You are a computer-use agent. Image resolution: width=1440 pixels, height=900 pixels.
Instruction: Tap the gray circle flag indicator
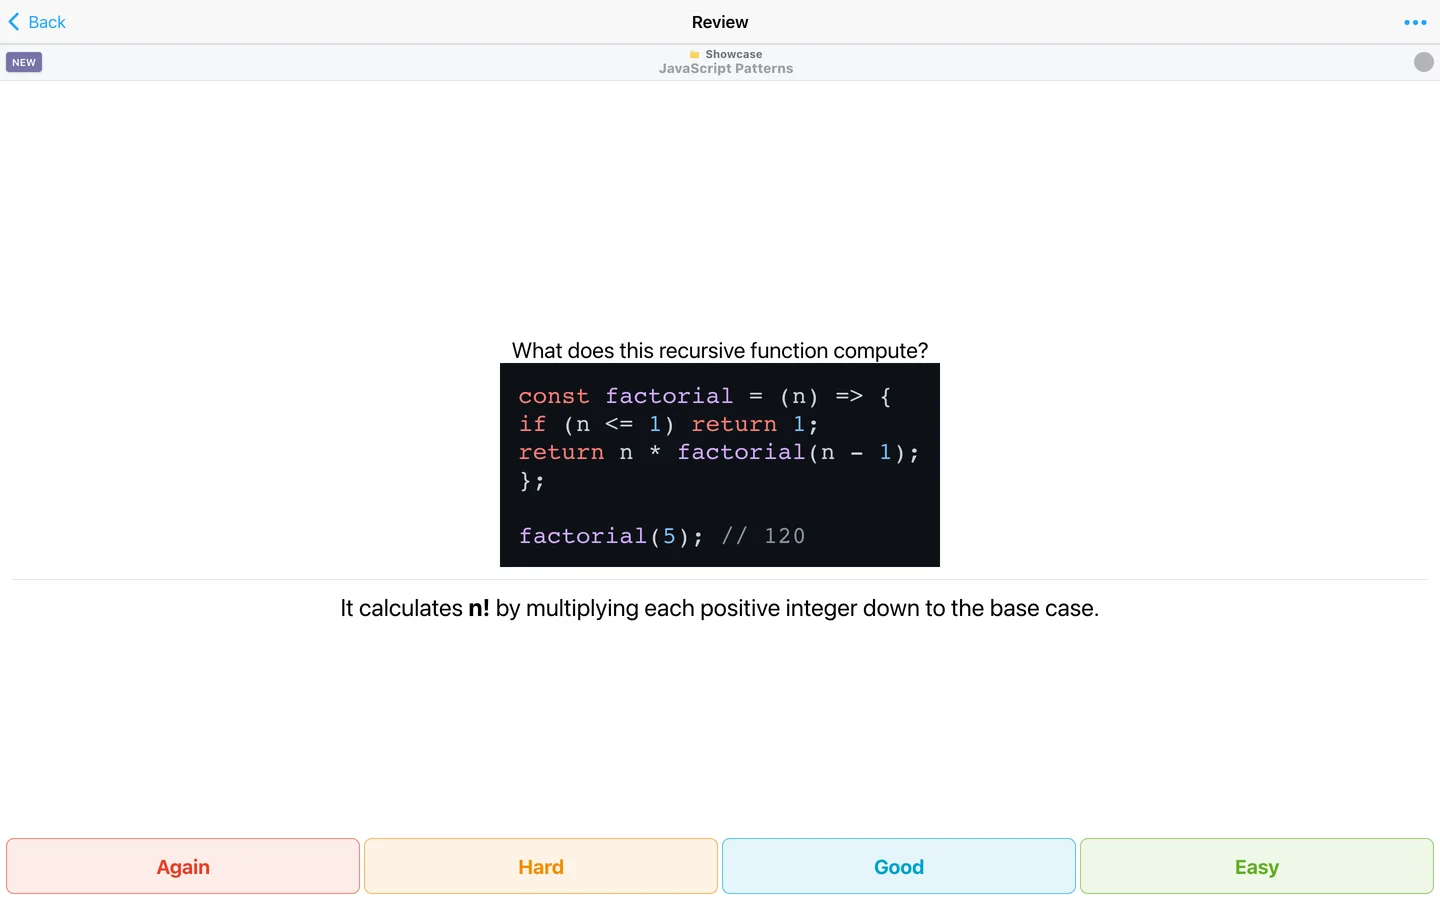pos(1424,62)
